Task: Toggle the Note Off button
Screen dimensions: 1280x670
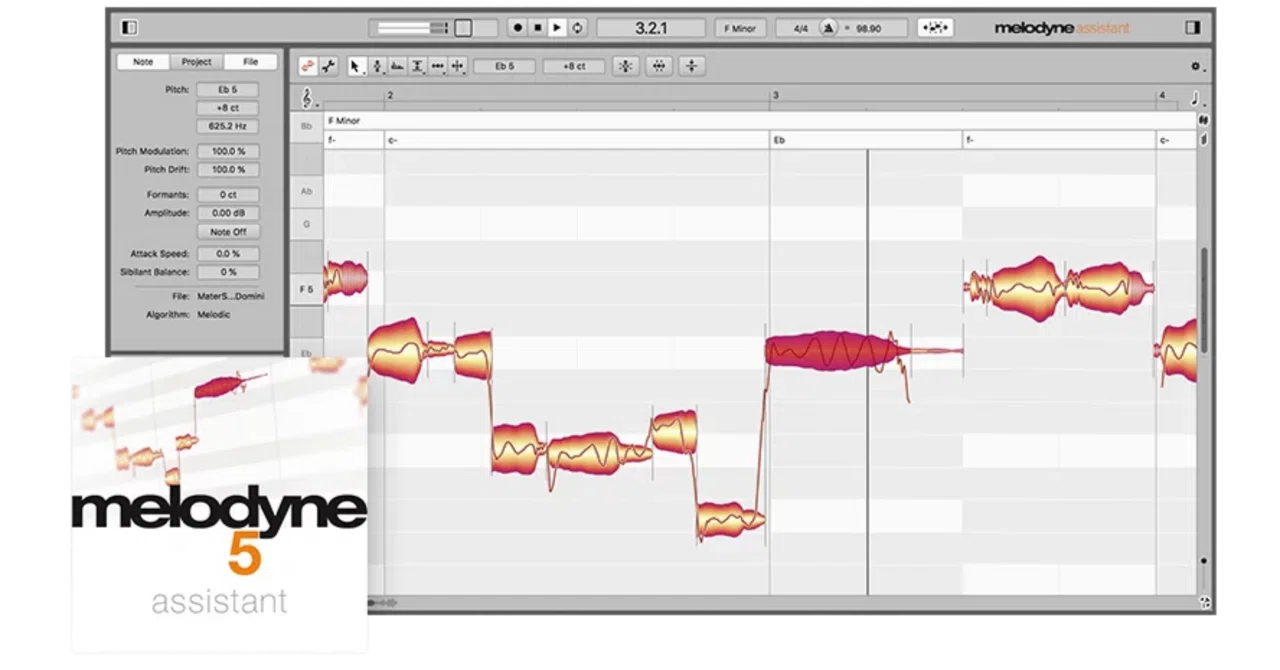Action: tap(228, 231)
